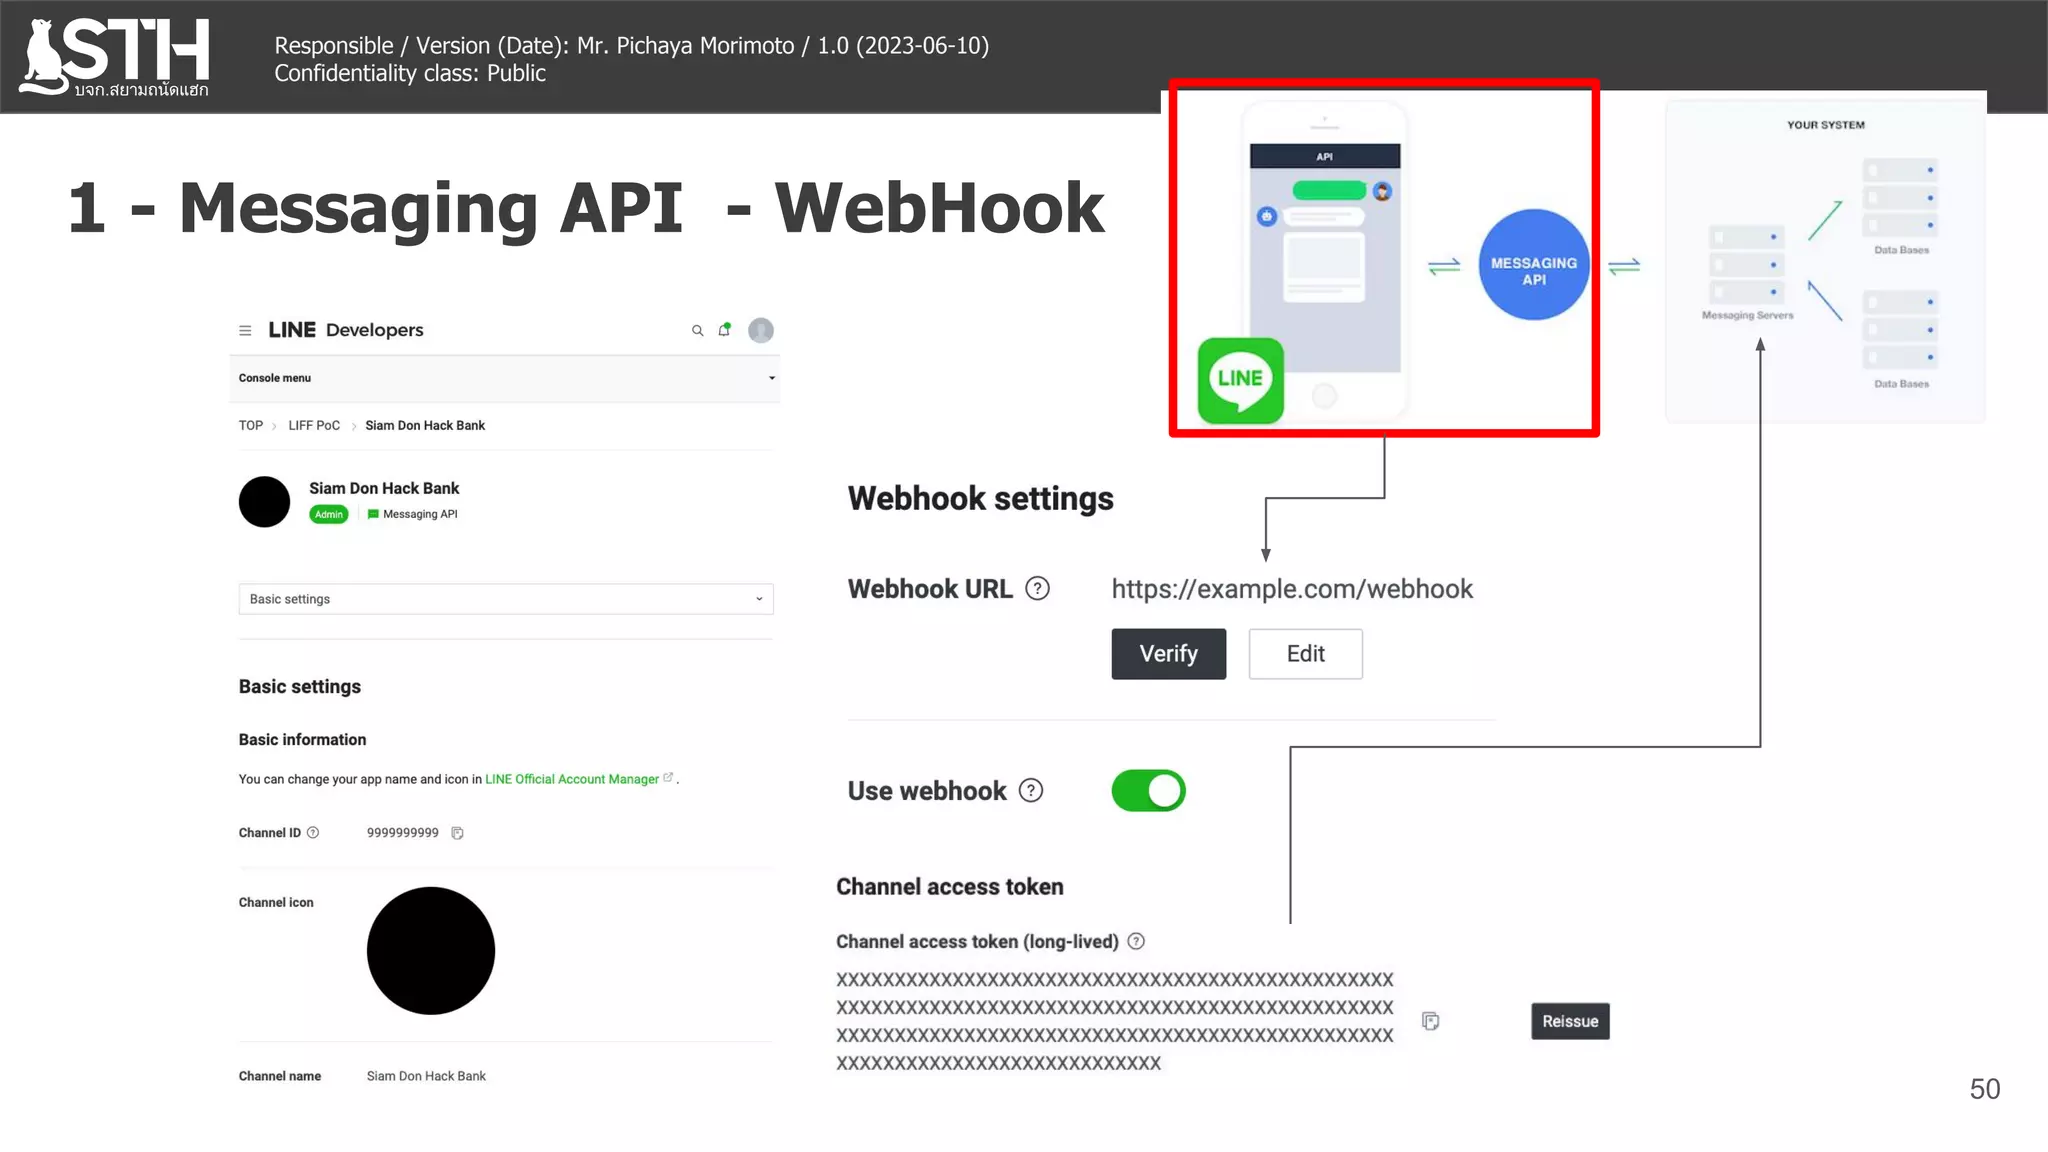Click the Webhook URL help icon
The image size is (2048, 1152).
[x=1038, y=588]
